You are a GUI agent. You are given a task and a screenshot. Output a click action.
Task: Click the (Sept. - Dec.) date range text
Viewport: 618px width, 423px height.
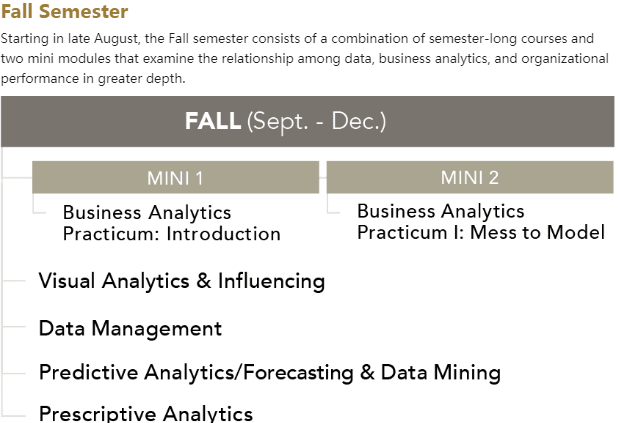[316, 121]
